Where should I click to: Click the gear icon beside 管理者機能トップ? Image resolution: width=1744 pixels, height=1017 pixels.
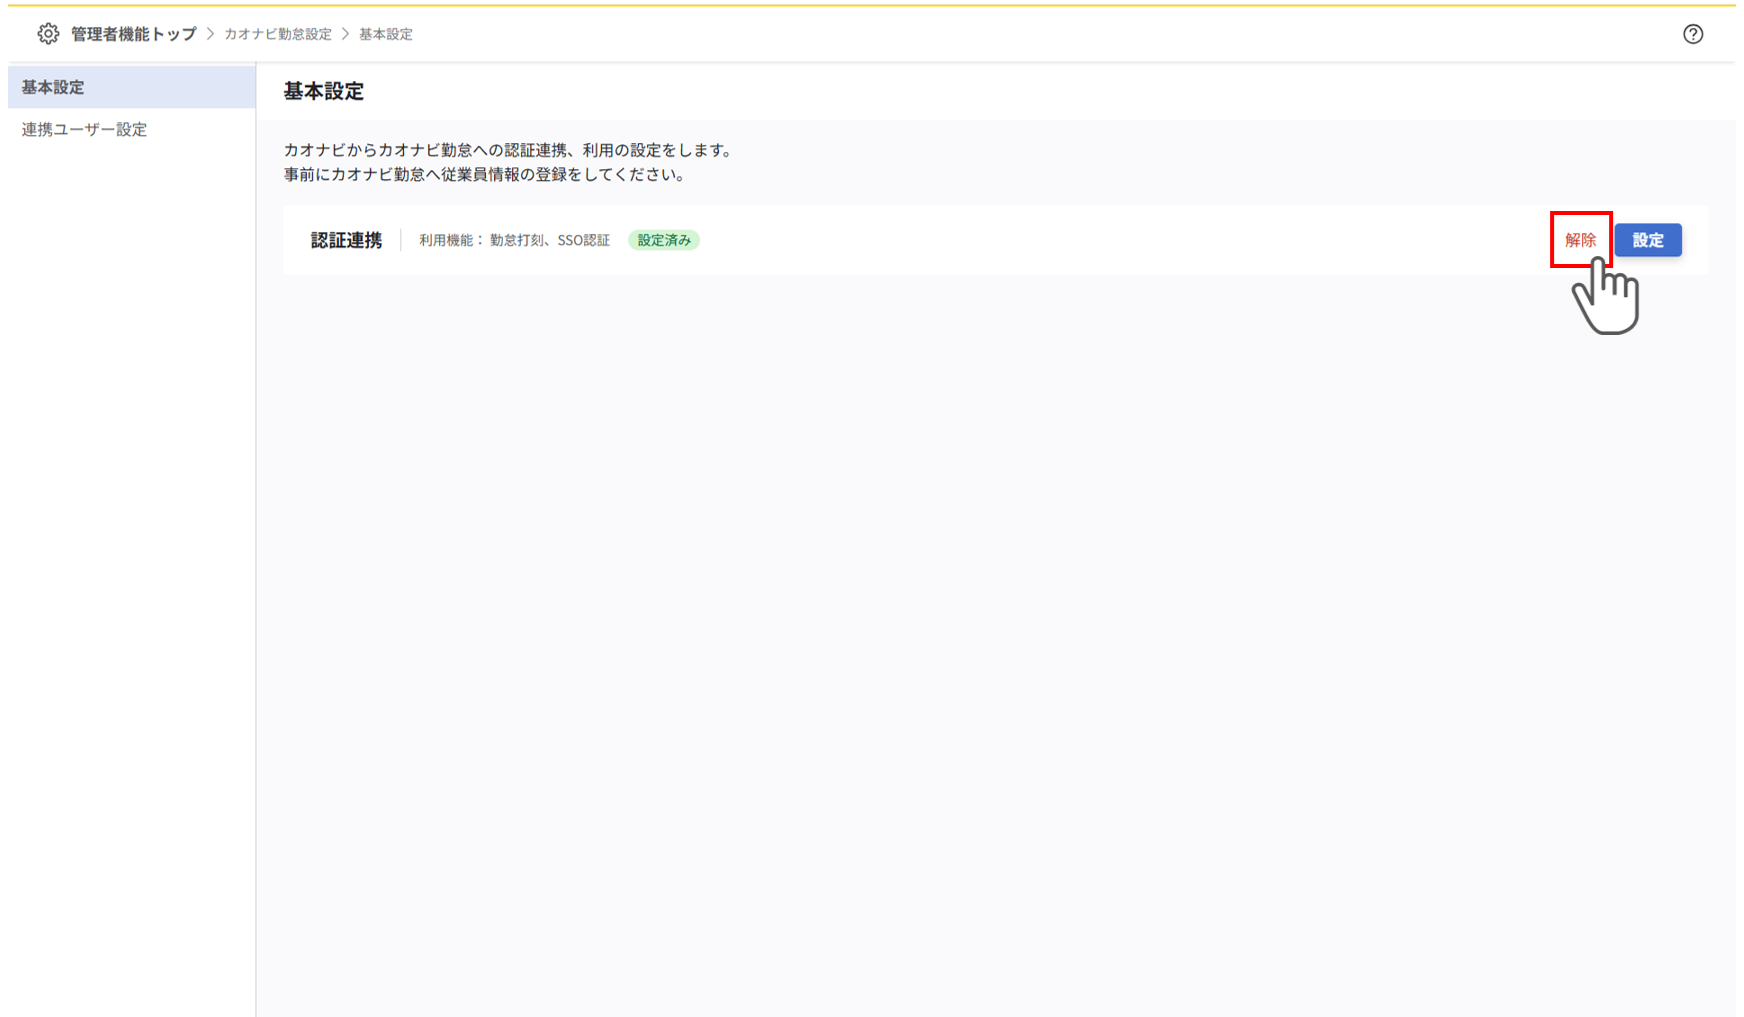[47, 33]
